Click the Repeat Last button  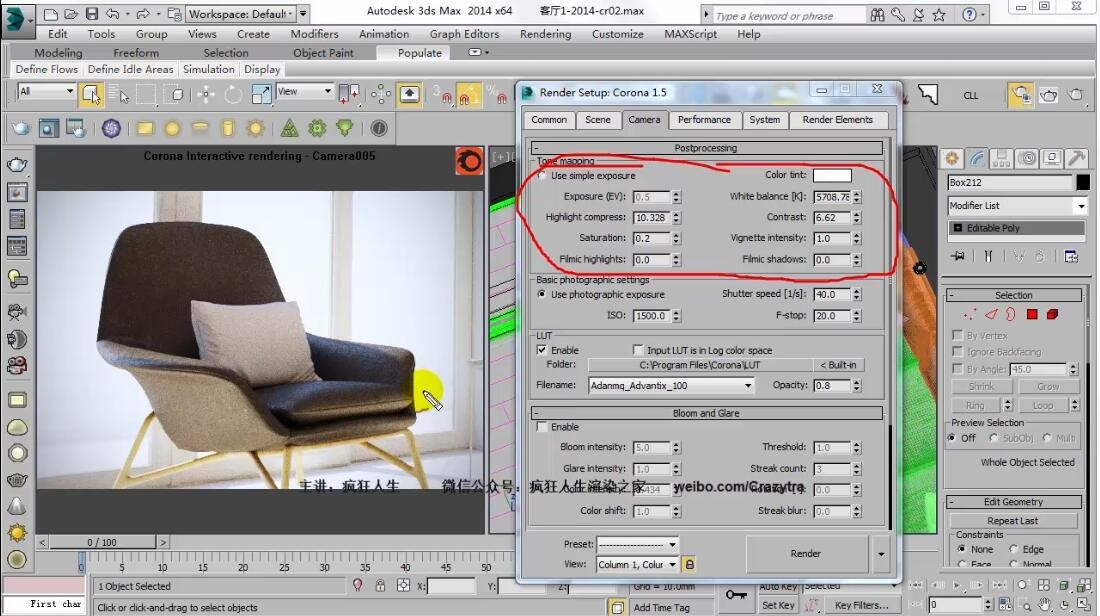1012,521
